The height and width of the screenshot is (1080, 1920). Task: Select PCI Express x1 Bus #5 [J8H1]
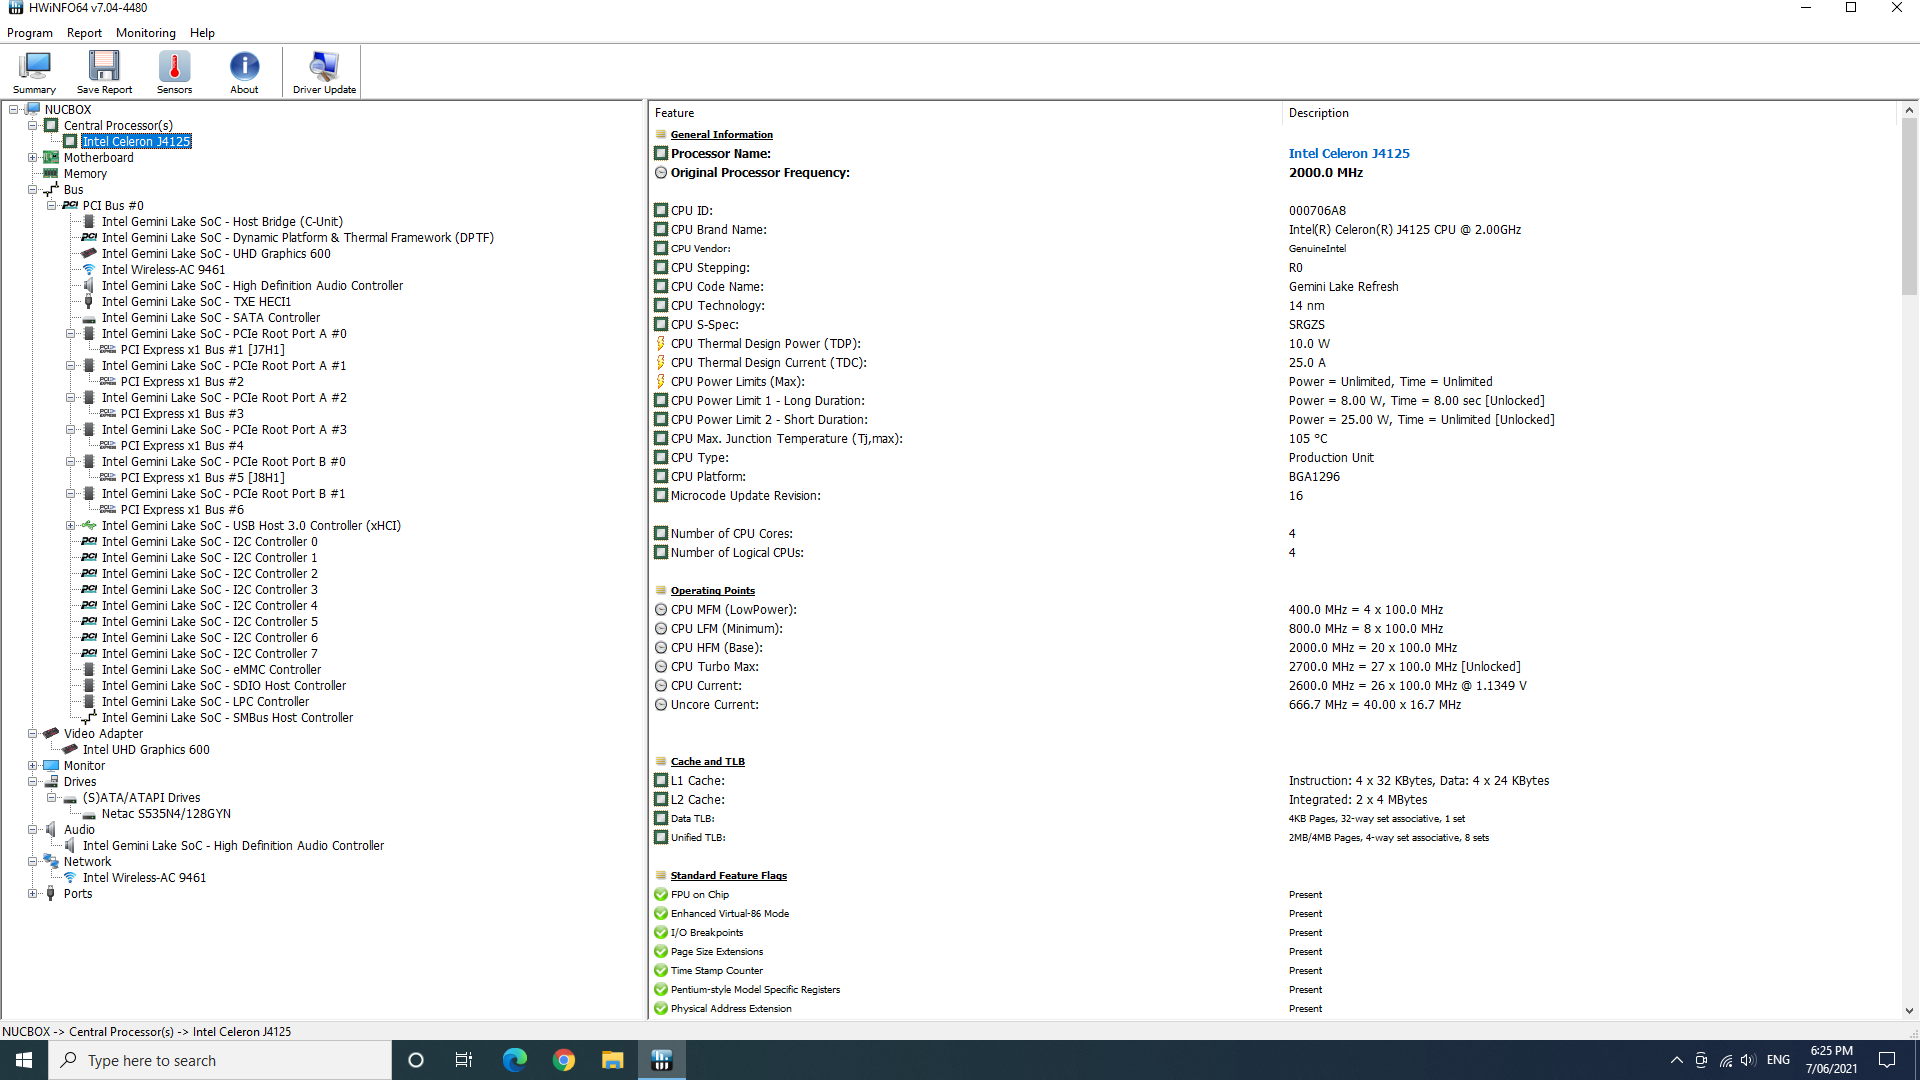point(202,478)
